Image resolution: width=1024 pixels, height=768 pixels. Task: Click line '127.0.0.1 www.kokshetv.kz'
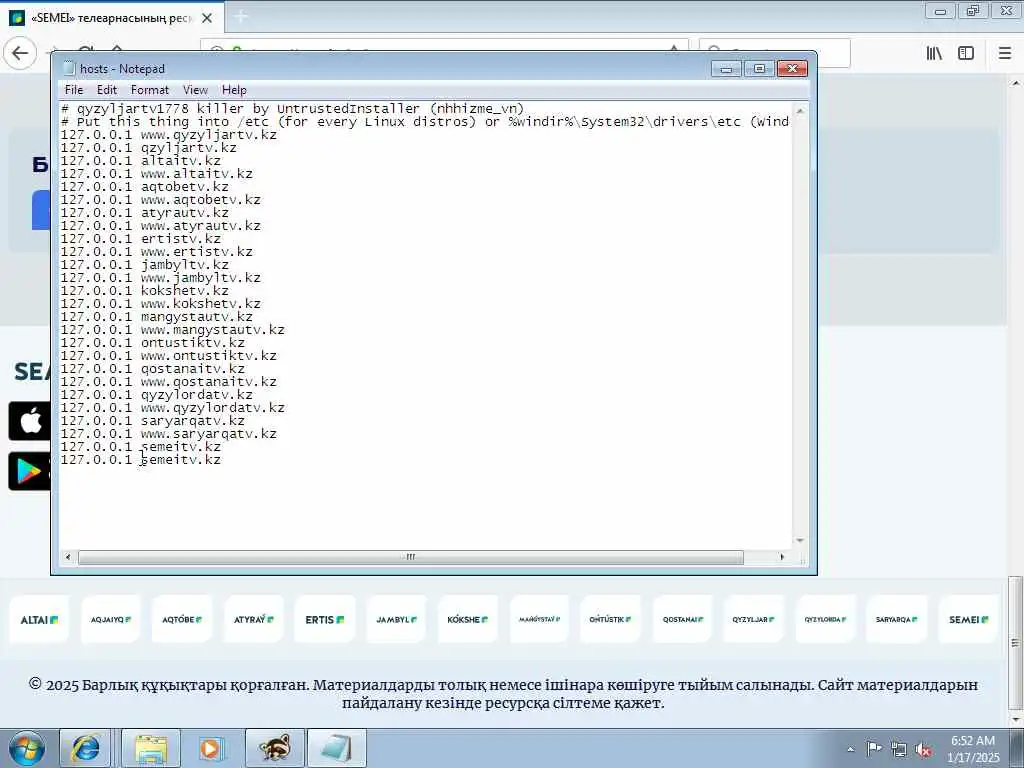tap(161, 304)
